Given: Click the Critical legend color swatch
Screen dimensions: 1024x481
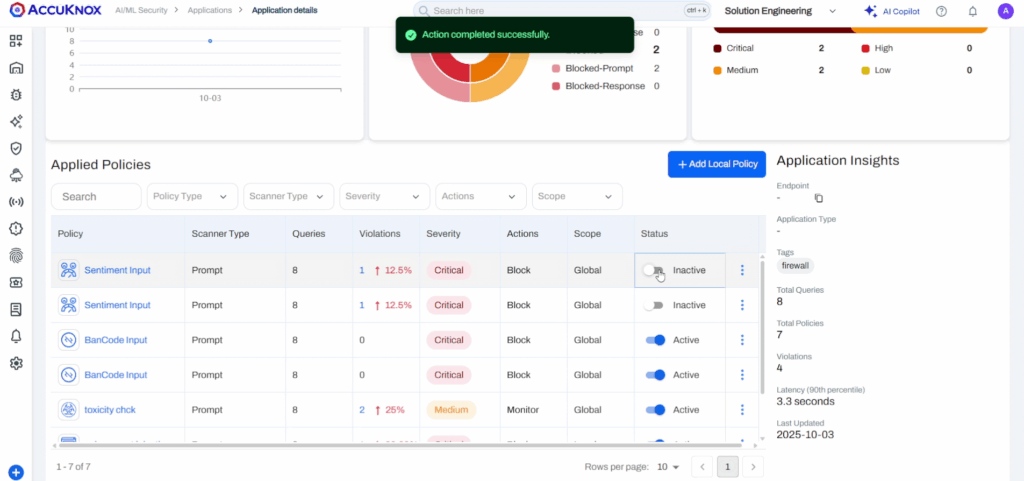Looking at the screenshot, I should (717, 48).
